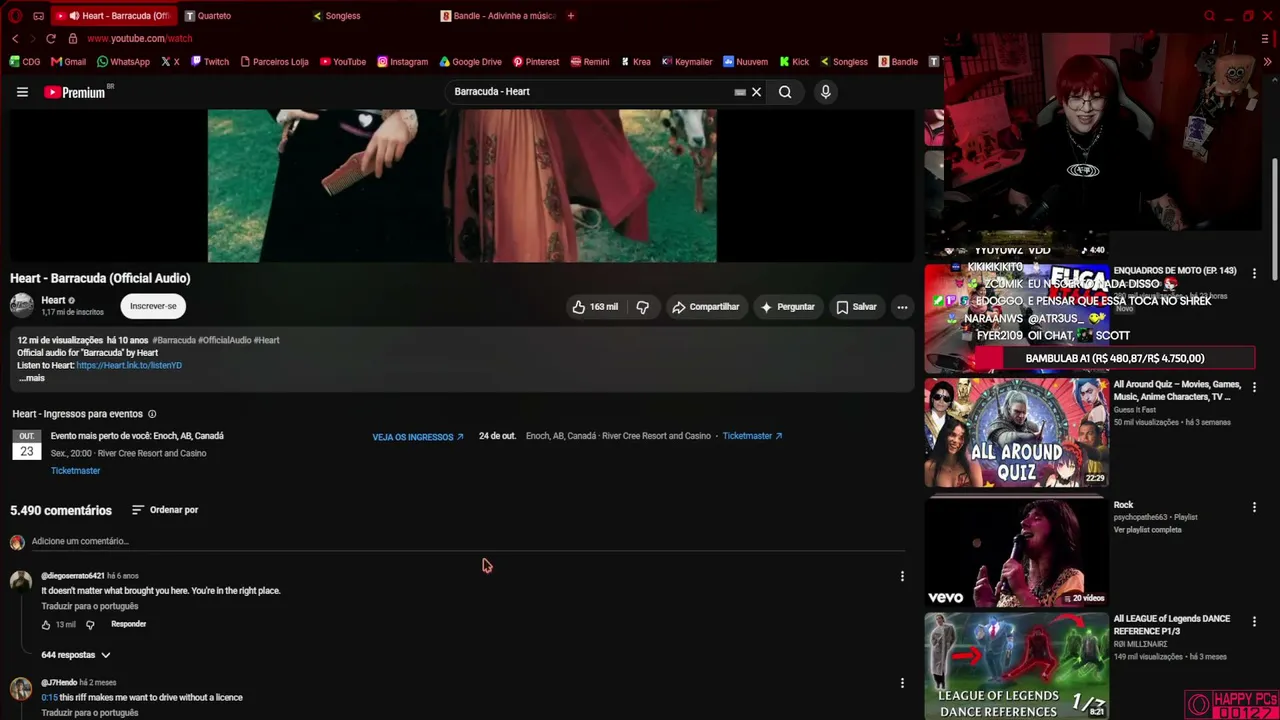The image size is (1280, 720).
Task: Open the Kick bookmark
Action: pos(794,62)
